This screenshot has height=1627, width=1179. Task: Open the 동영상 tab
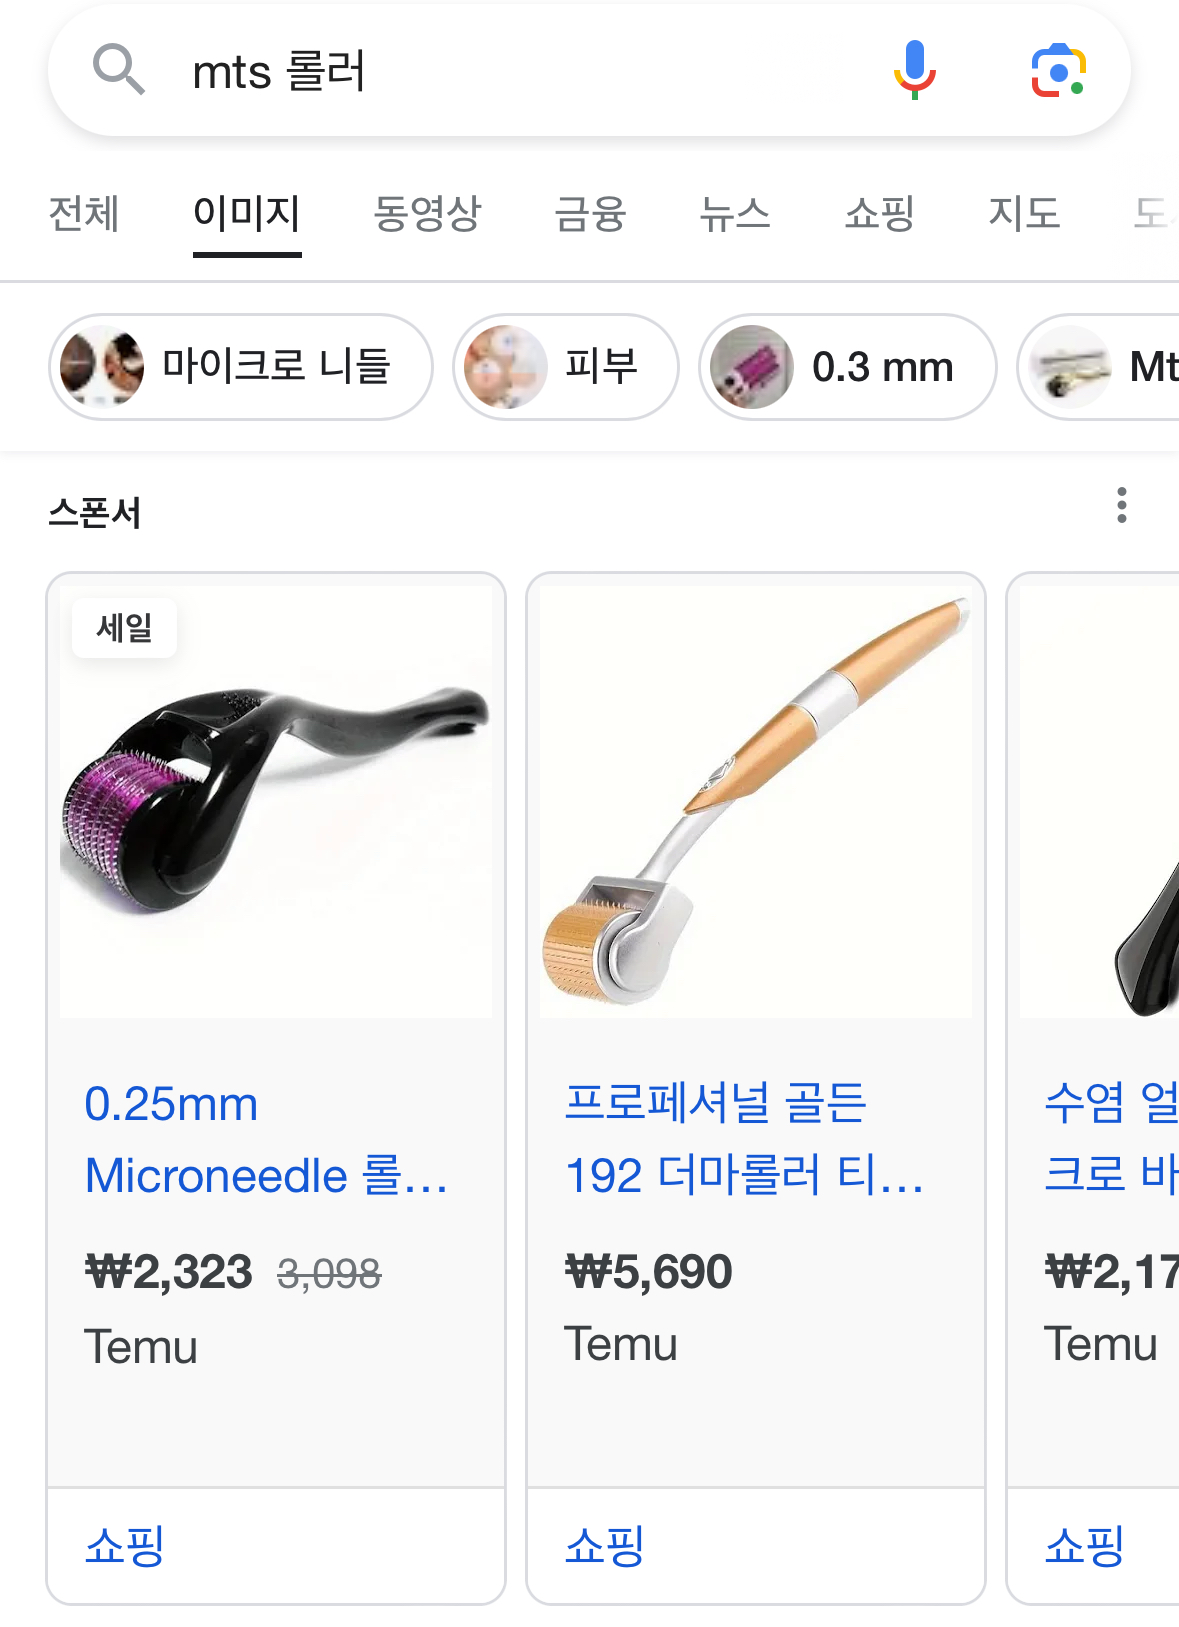(x=427, y=214)
